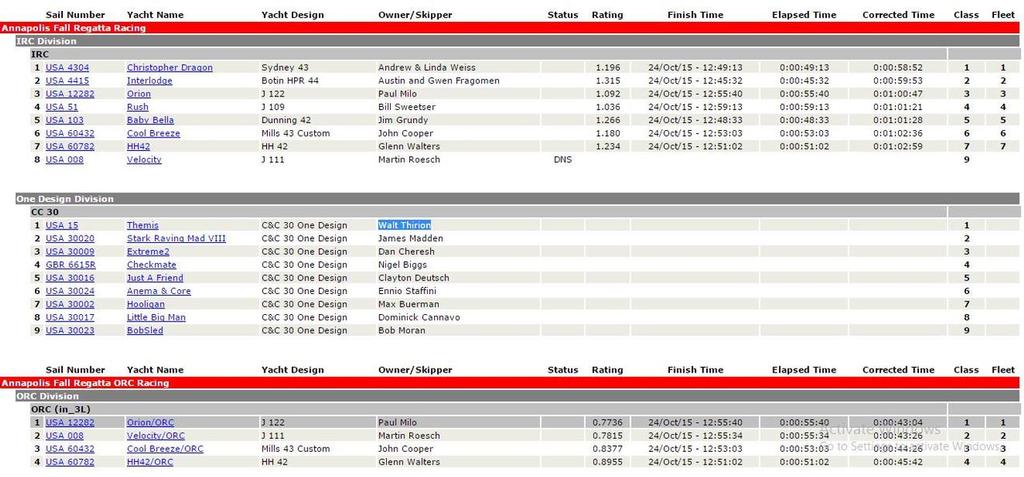Viewport: 1024px width, 477px height.
Task: Click ORC row USA 60782 sail link
Action: (x=70, y=462)
